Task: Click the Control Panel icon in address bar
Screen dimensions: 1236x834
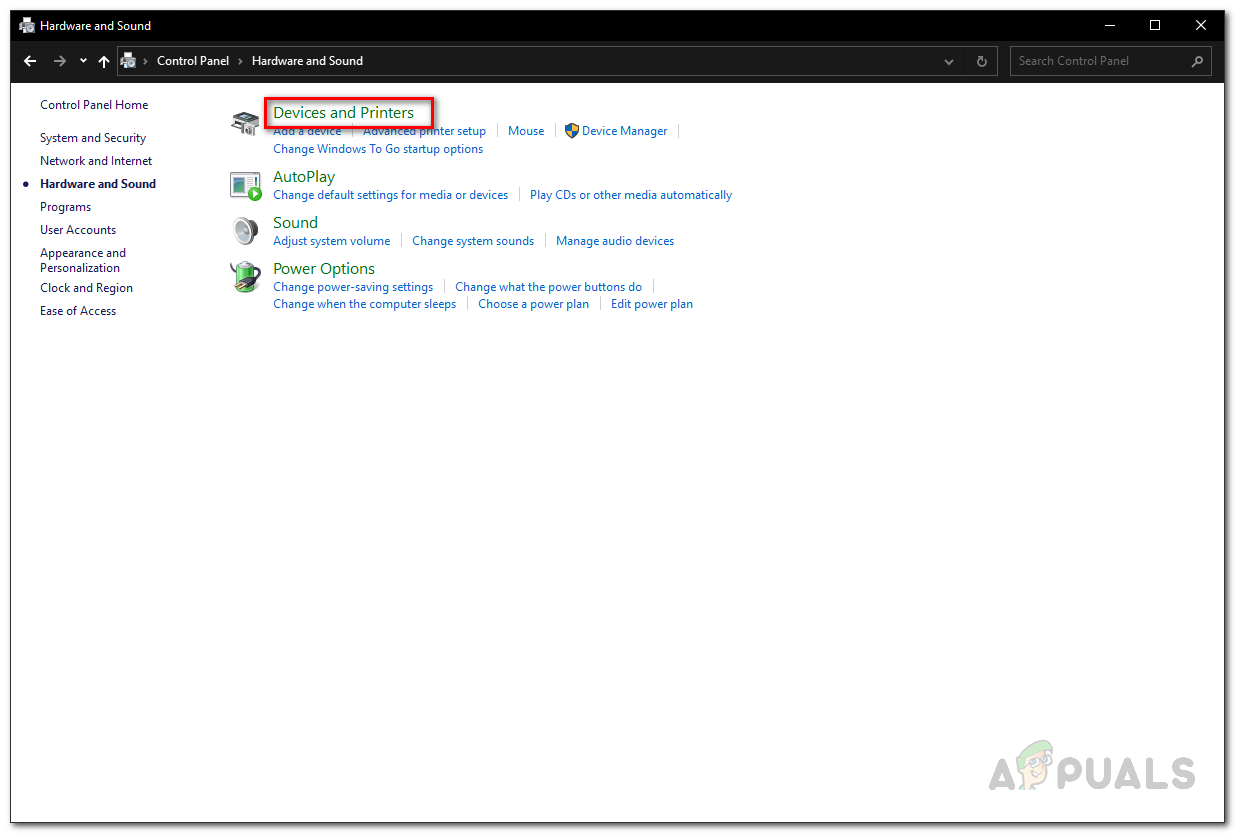Action: coord(128,61)
